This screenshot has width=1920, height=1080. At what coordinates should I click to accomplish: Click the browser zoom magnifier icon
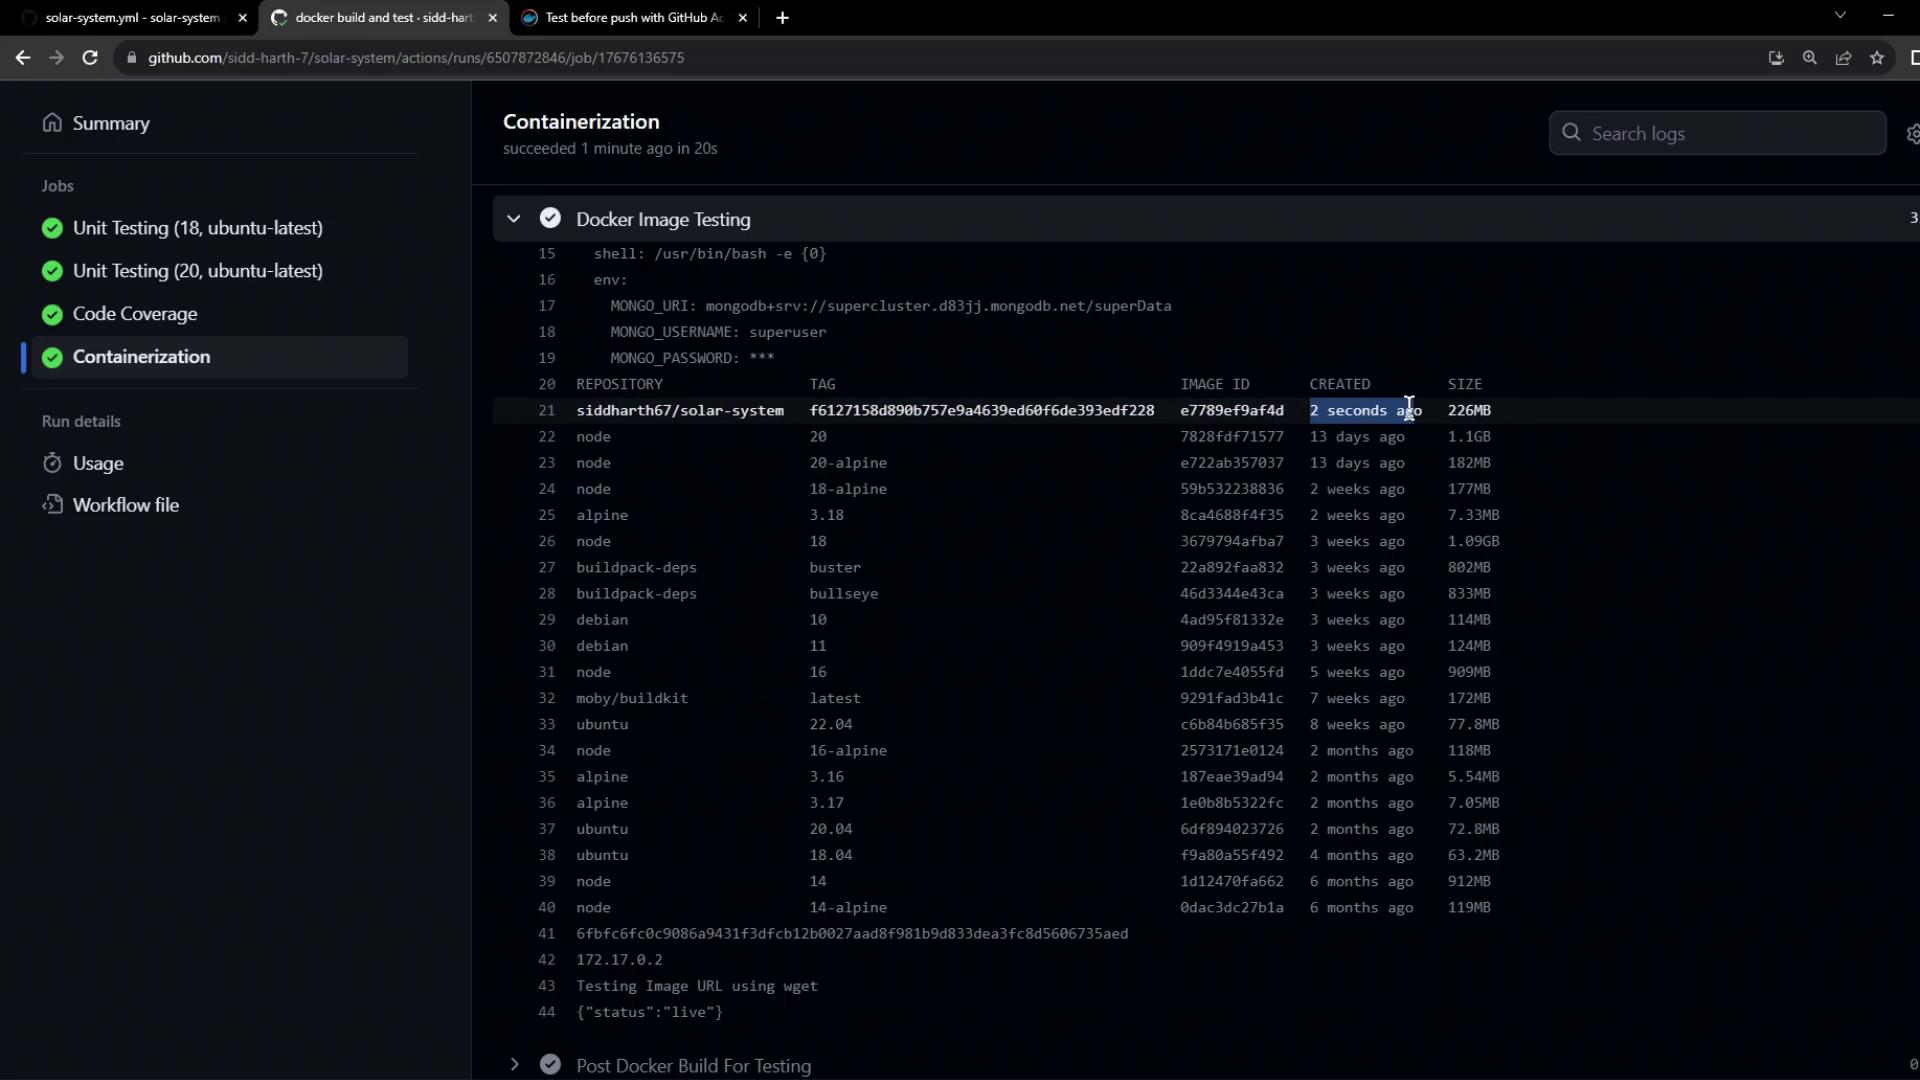pos(1809,58)
